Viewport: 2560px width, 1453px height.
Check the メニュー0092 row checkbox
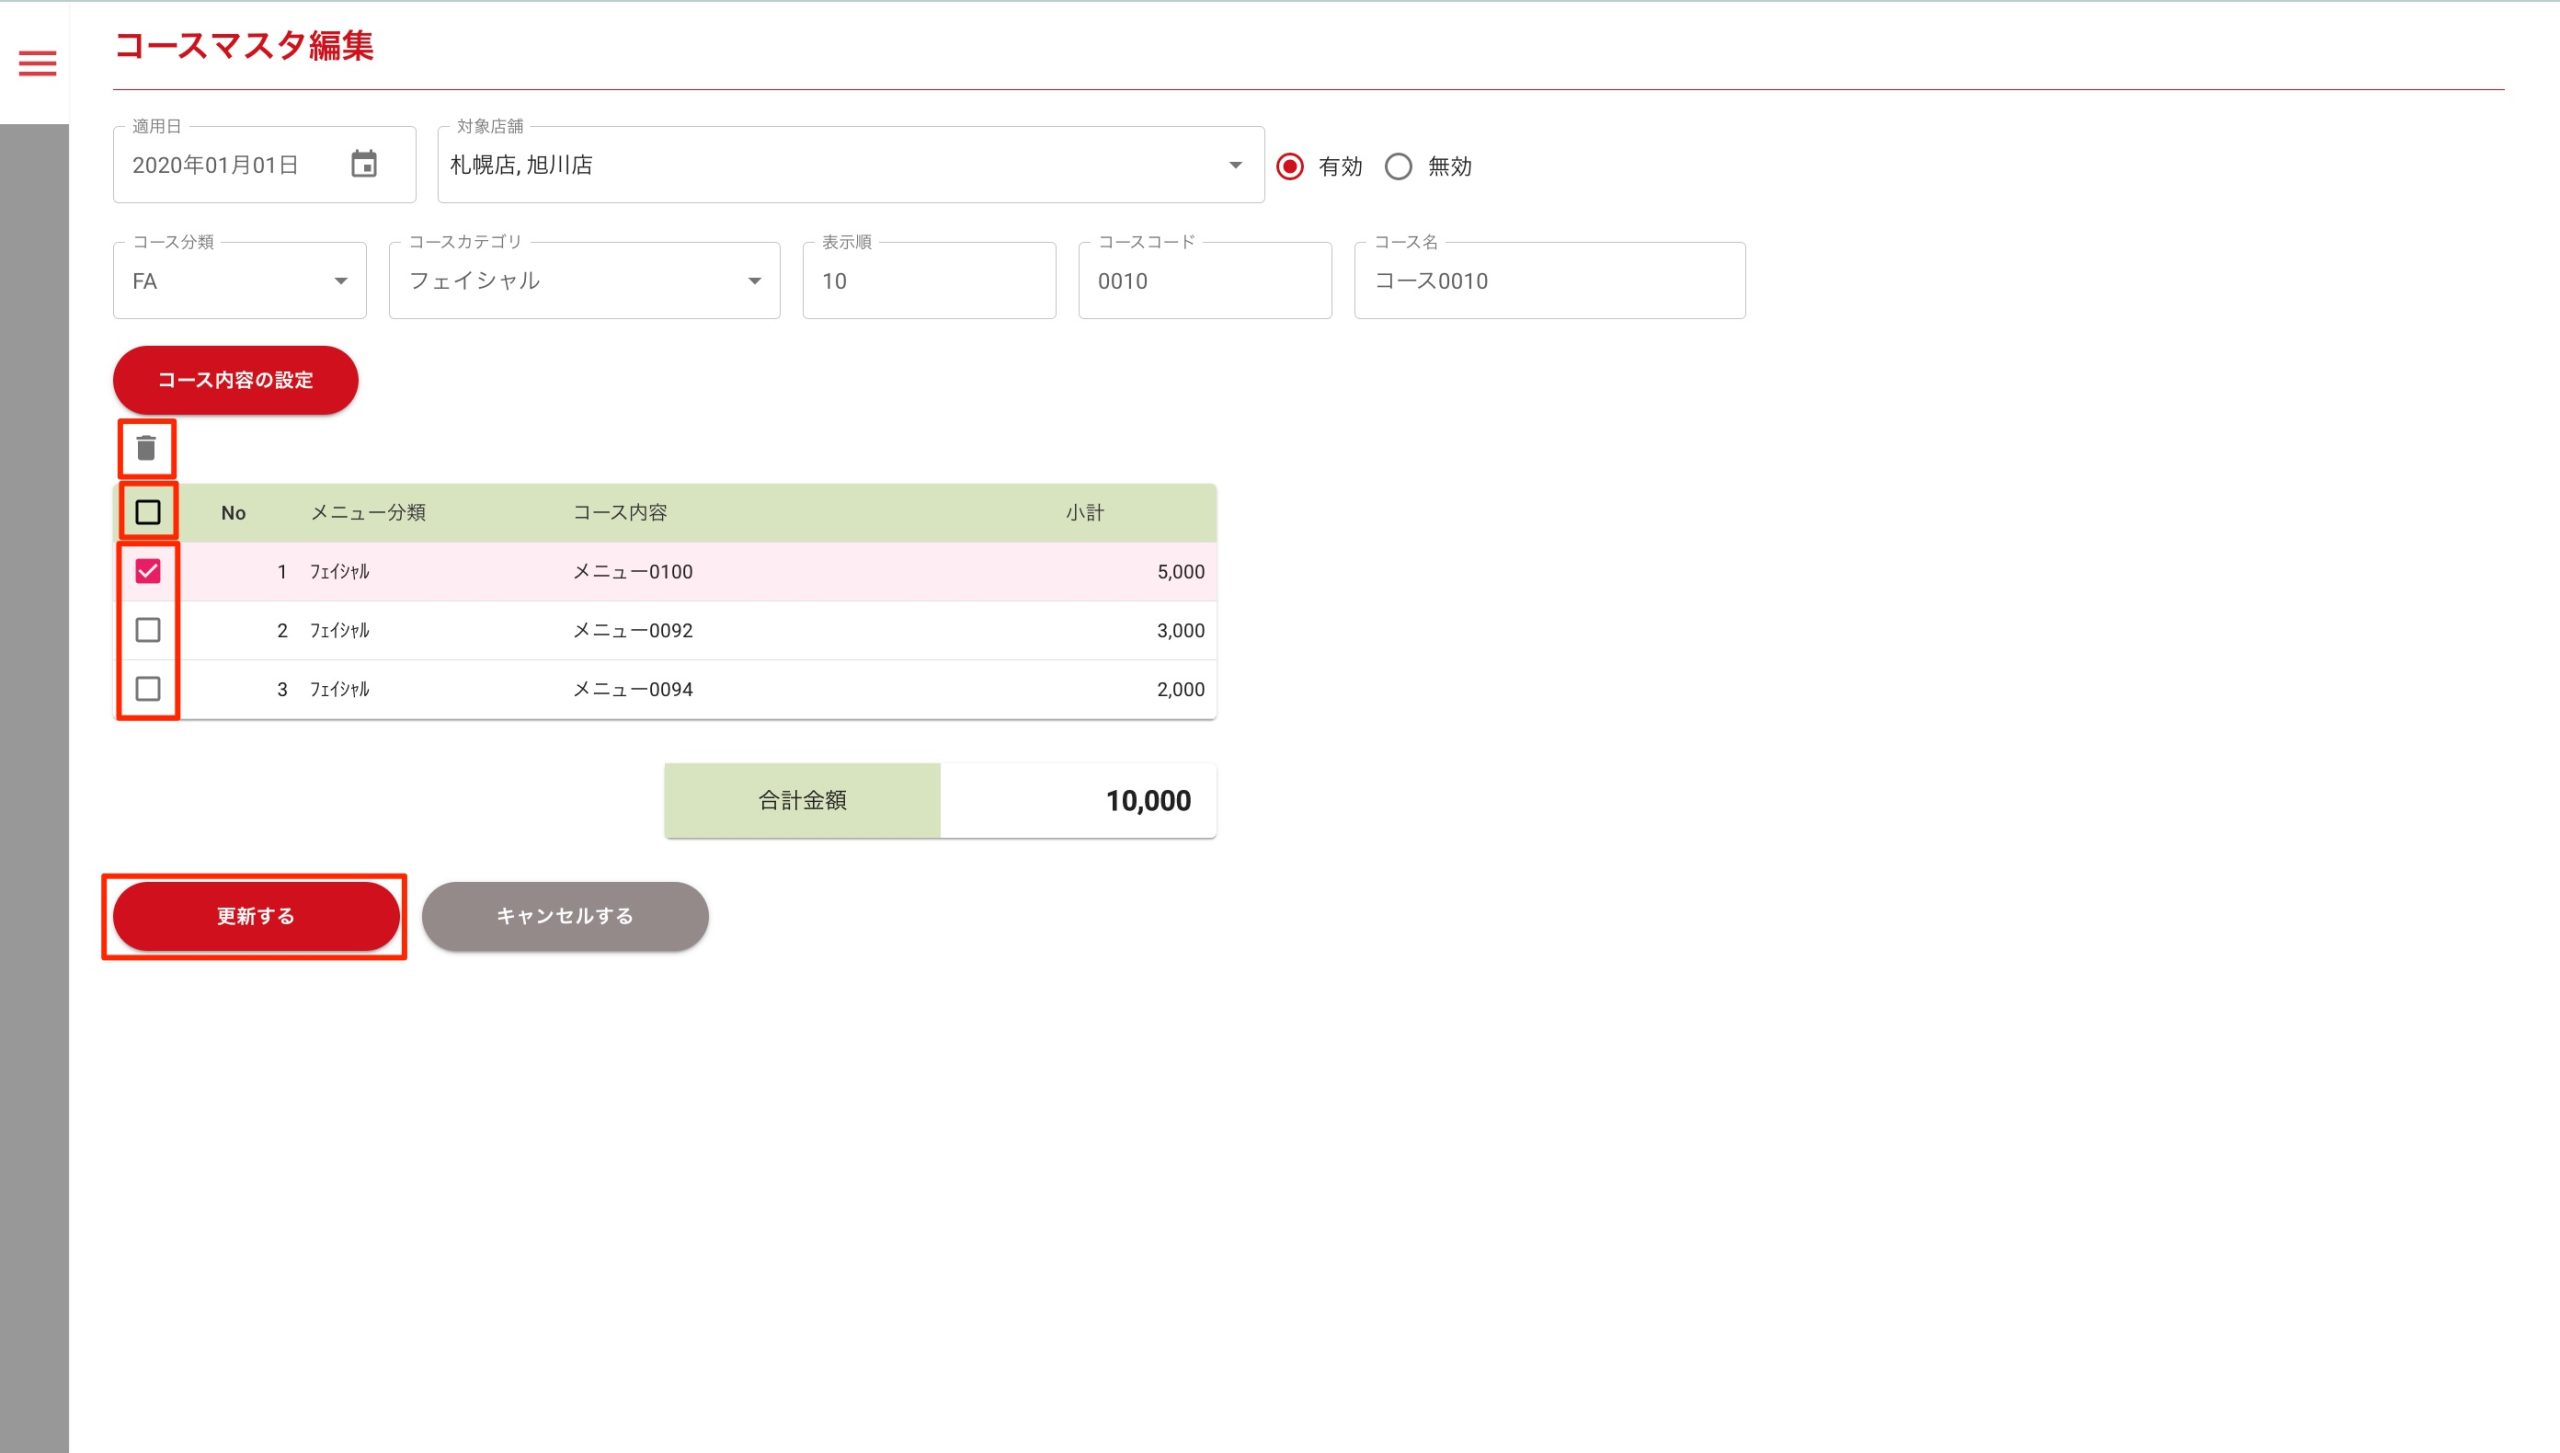tap(148, 630)
